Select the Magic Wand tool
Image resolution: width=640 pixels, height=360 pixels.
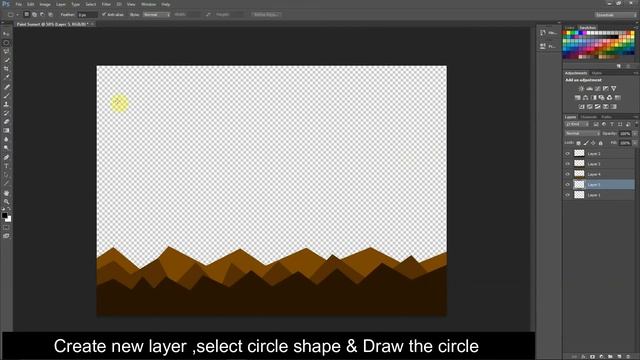click(x=6, y=60)
